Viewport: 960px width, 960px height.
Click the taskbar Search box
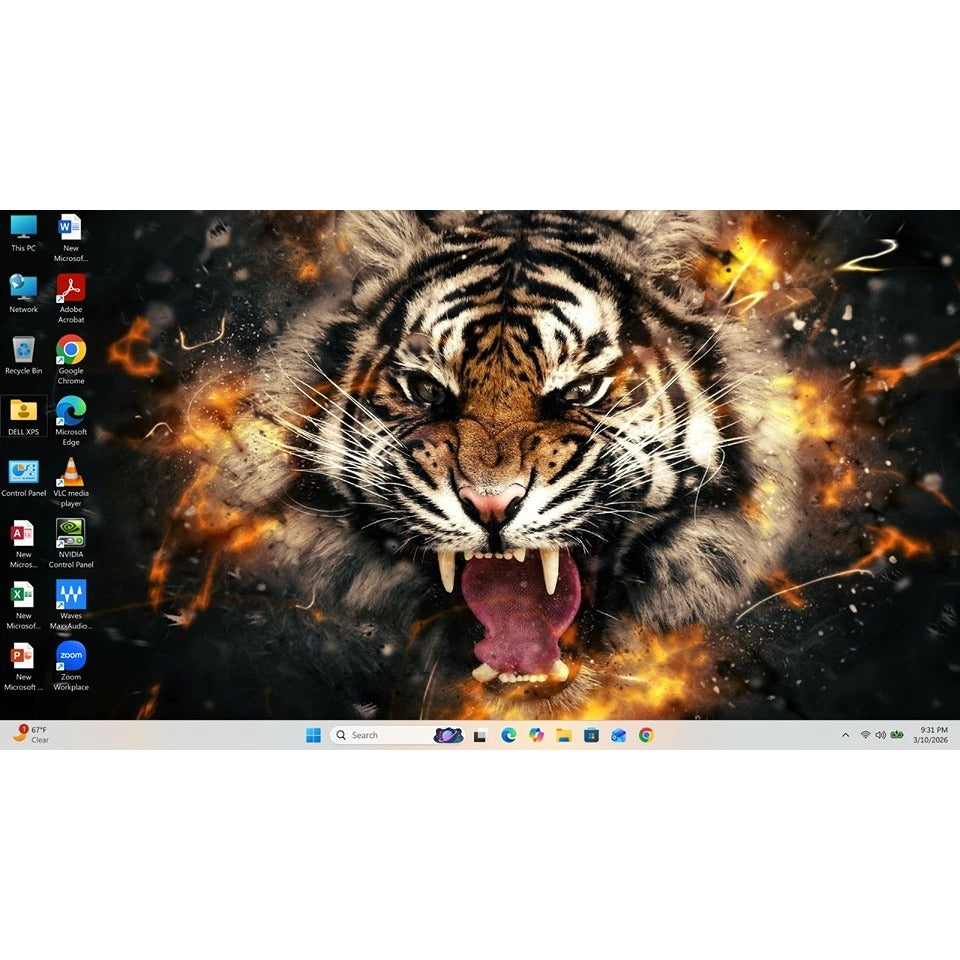[x=385, y=735]
